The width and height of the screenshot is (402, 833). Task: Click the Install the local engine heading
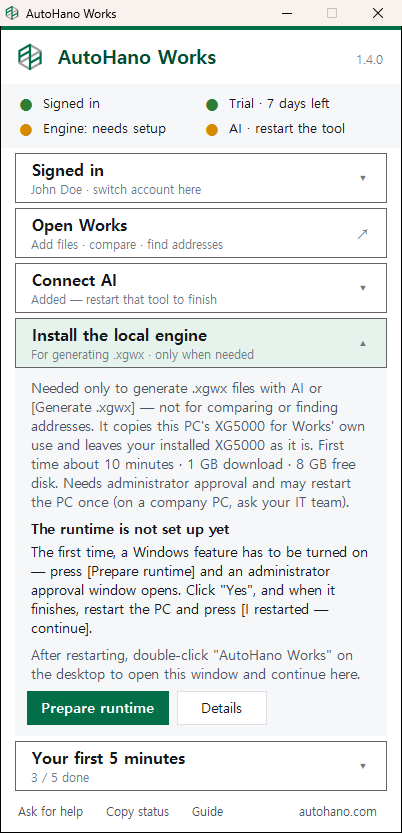click(x=119, y=336)
